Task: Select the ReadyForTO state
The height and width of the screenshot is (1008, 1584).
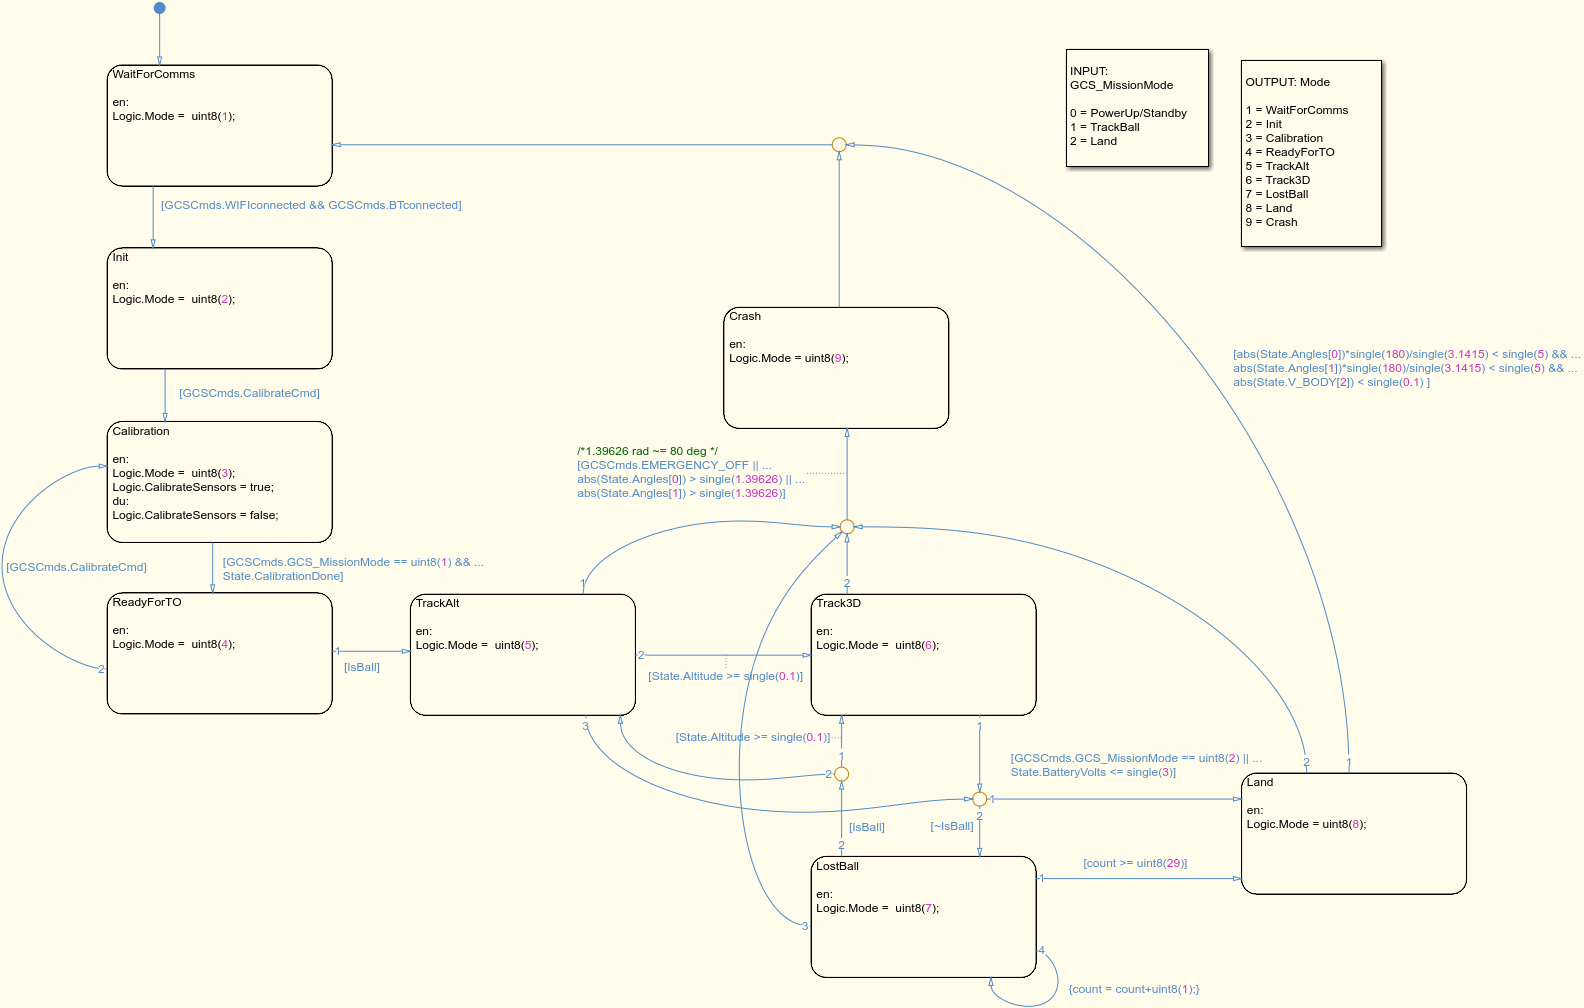Action: (219, 653)
